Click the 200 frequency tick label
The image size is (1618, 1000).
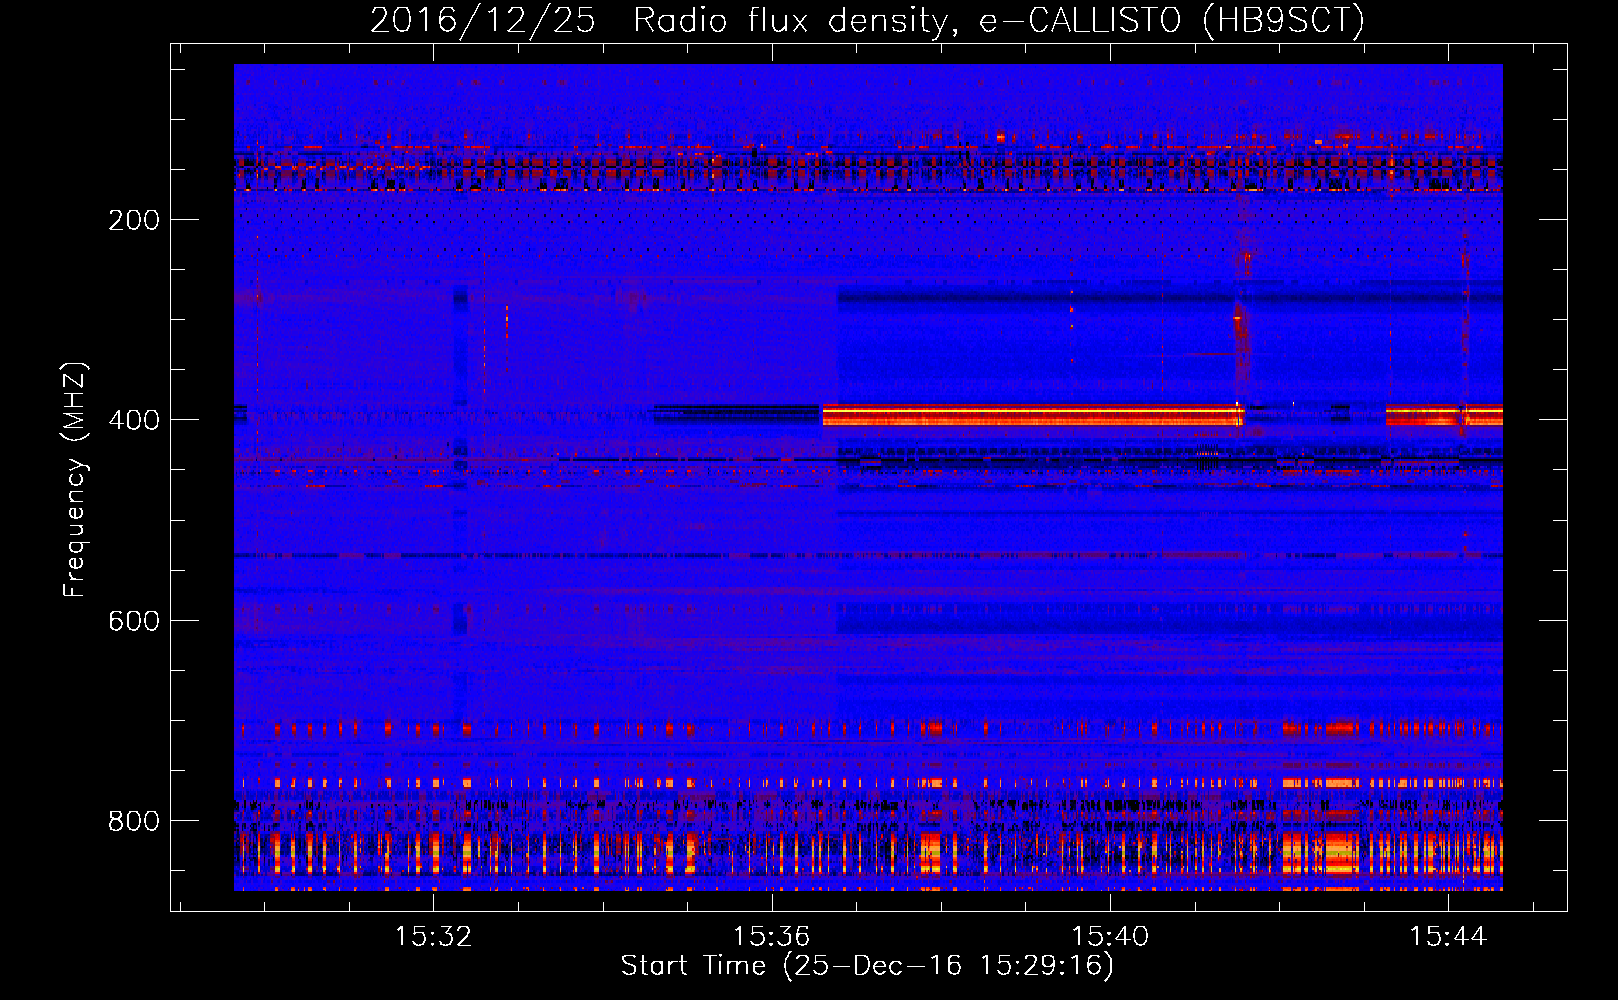click(134, 220)
